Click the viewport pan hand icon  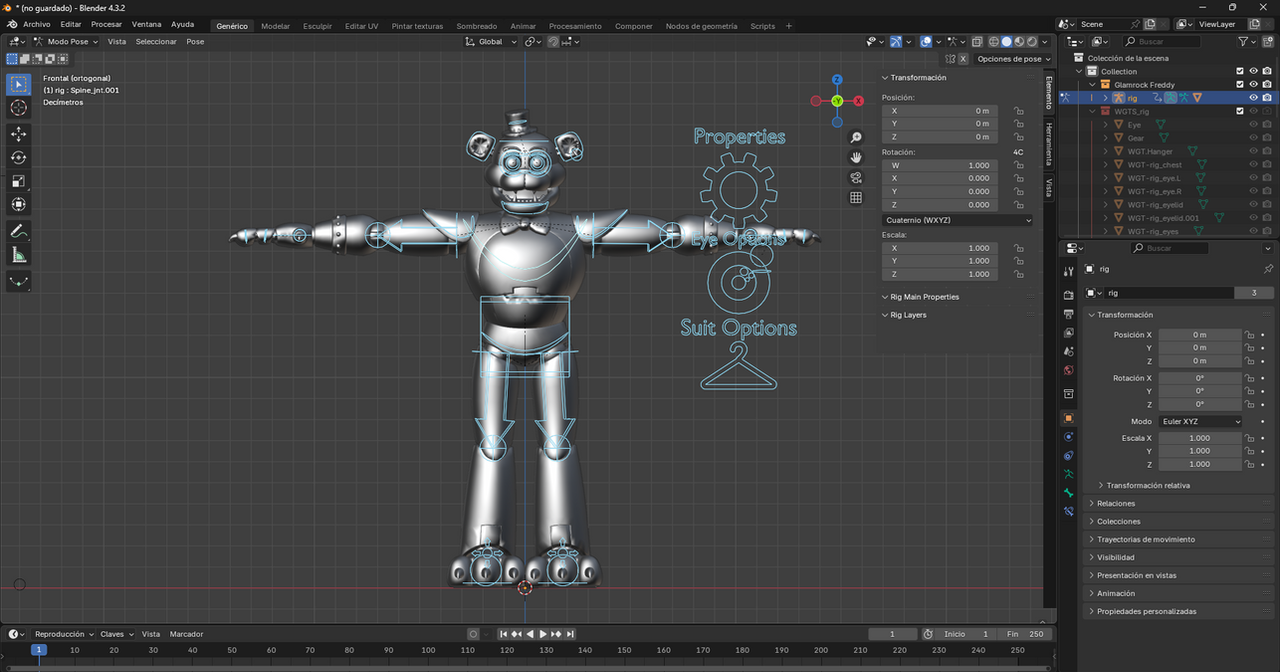(x=856, y=157)
